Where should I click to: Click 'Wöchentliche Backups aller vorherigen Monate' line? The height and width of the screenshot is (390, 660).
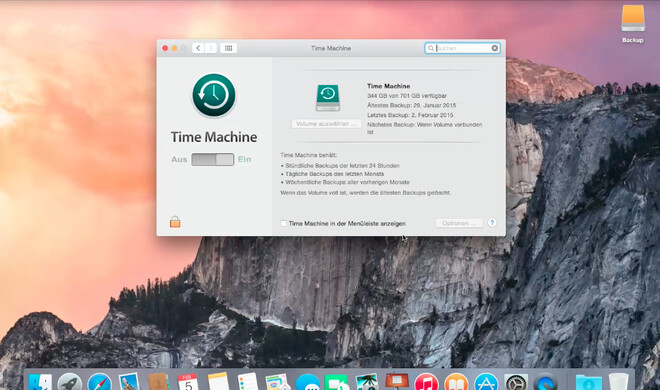pos(347,182)
